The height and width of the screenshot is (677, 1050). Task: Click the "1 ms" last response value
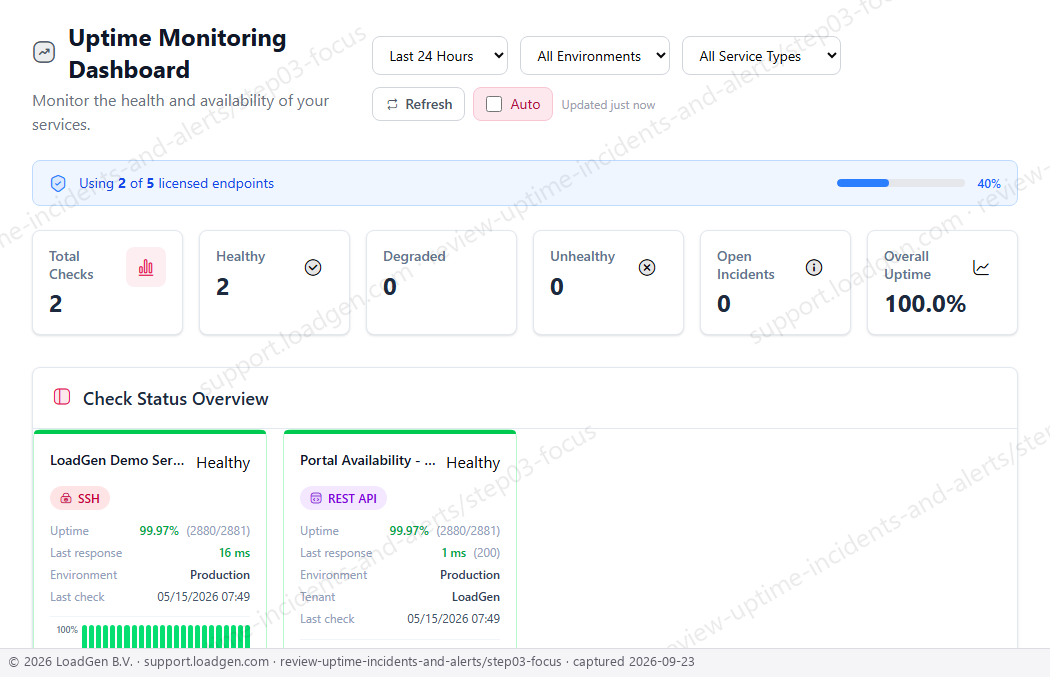[454, 553]
